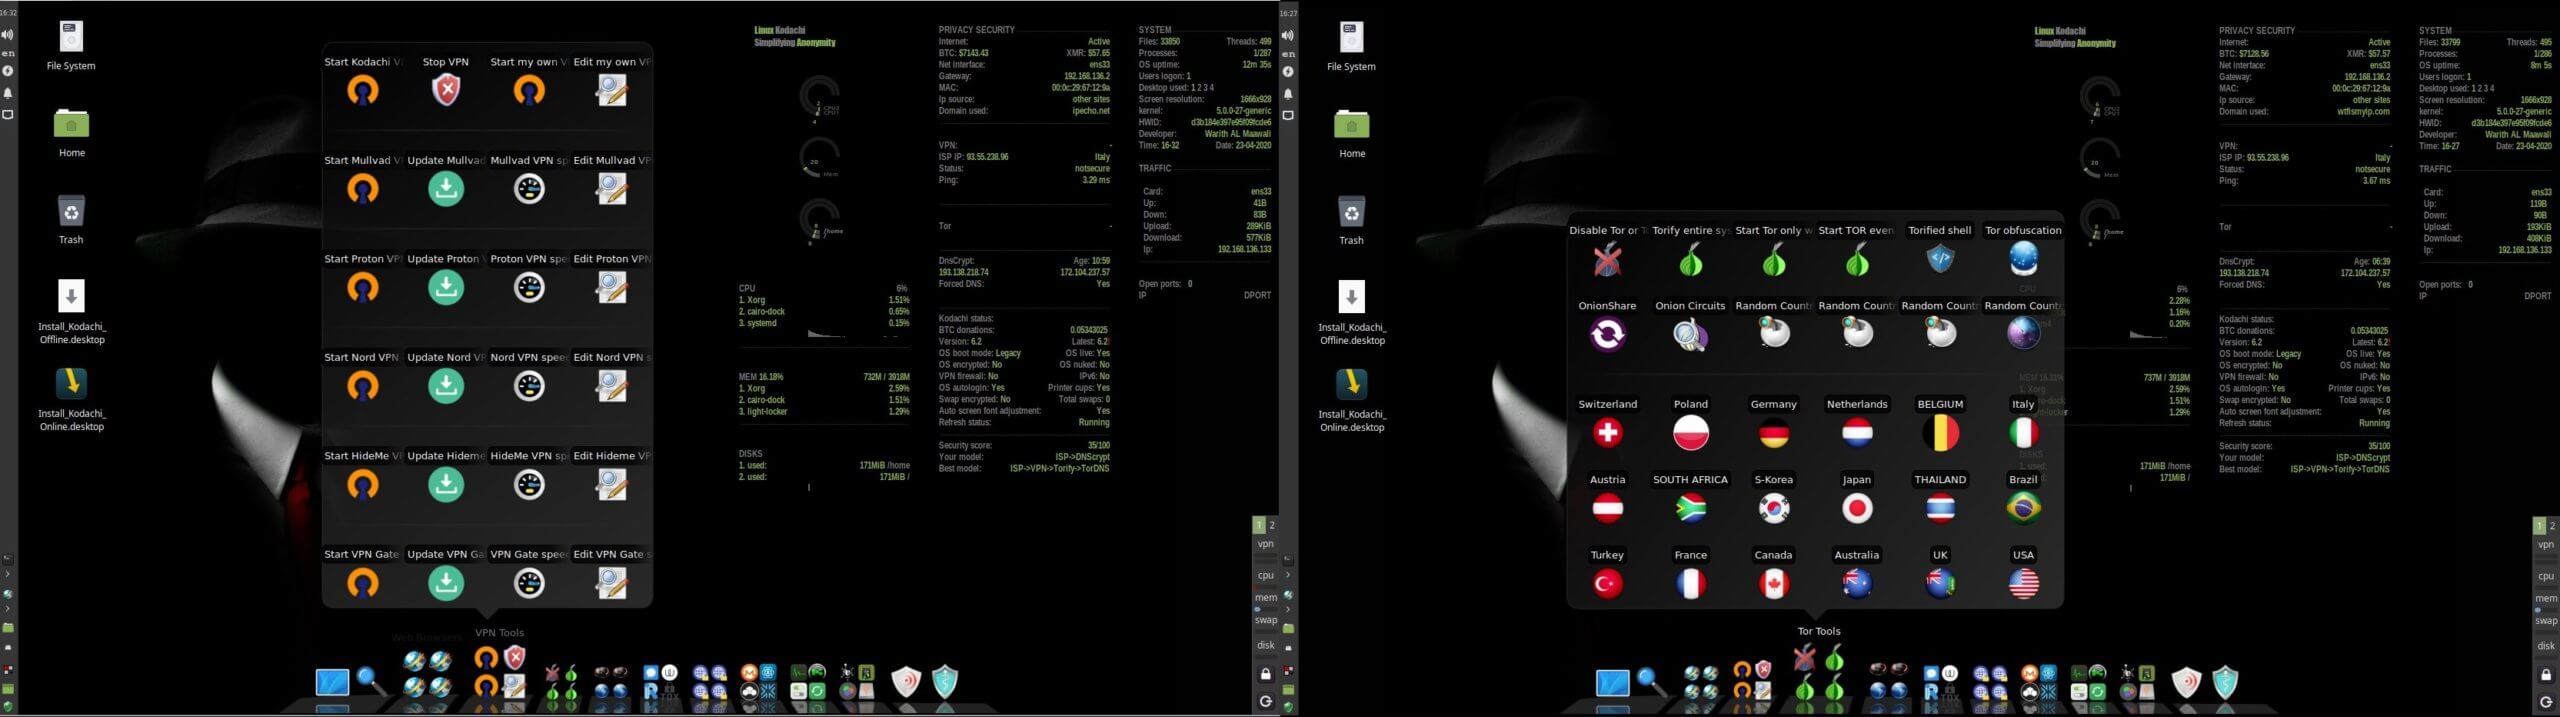Start Nord VPN from the VPN Tools menu

[x=363, y=386]
